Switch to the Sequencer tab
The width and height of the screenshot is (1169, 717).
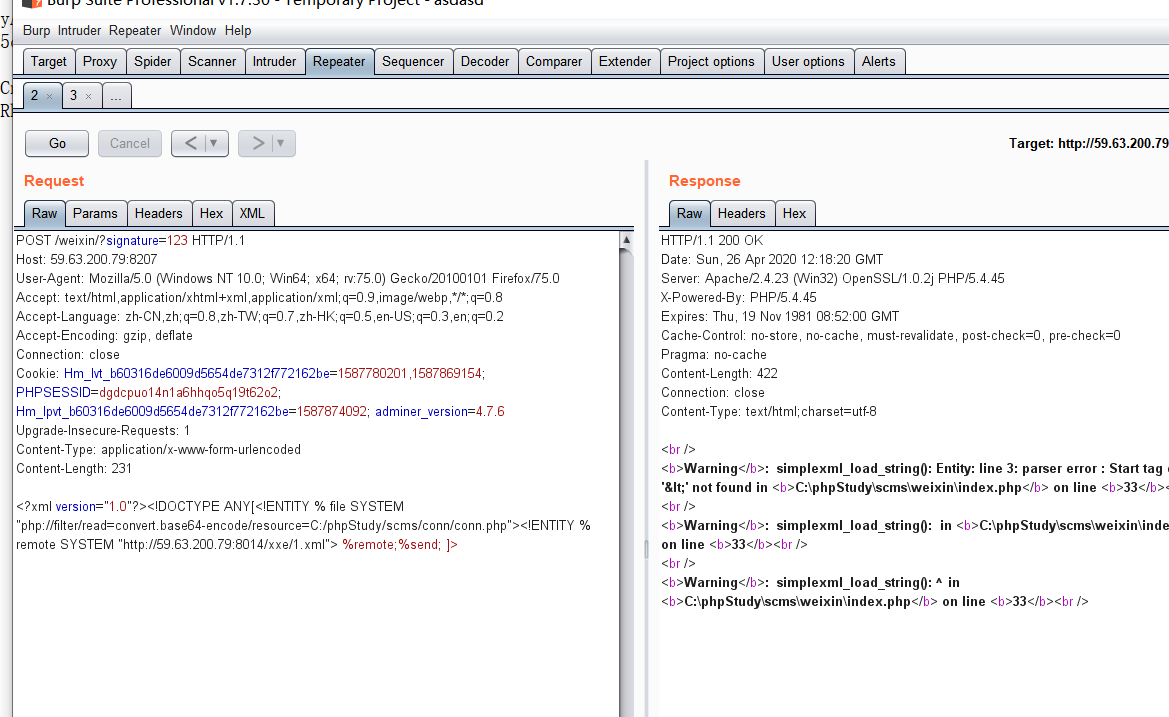coord(413,62)
